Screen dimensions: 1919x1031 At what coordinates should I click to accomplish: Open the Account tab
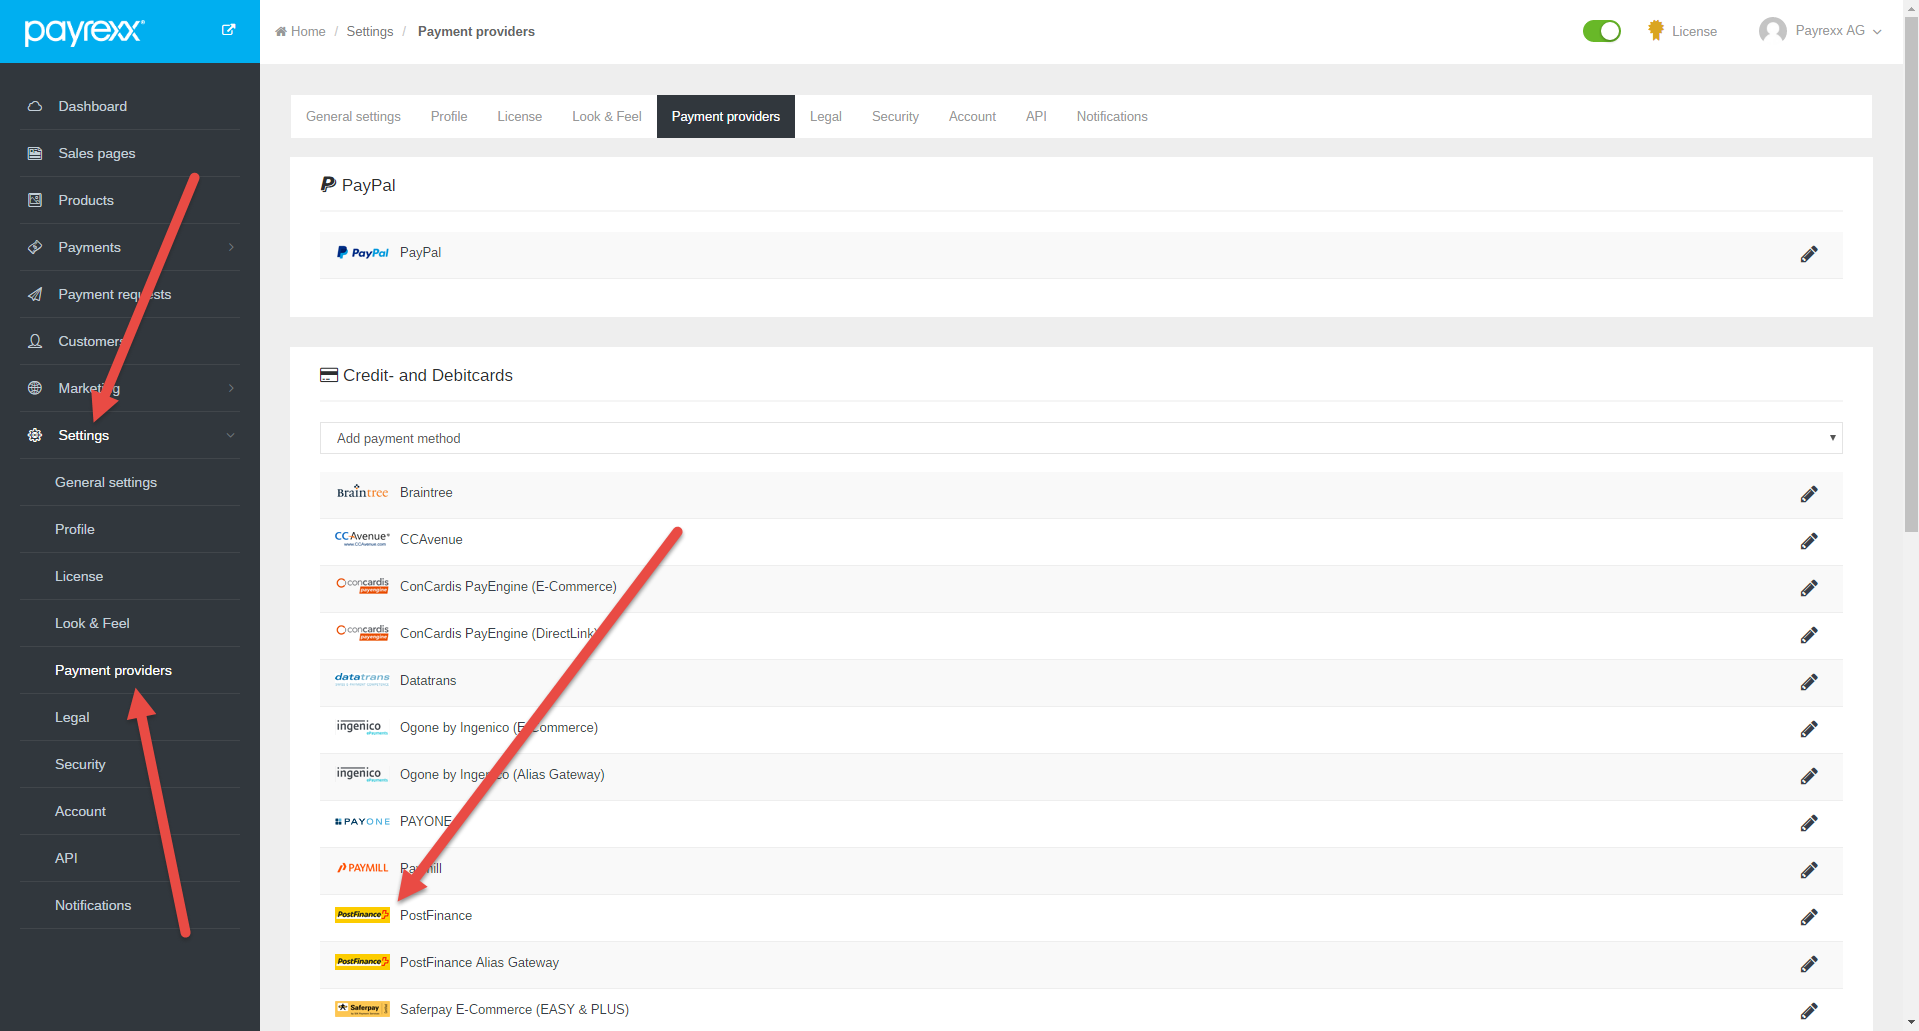972,116
